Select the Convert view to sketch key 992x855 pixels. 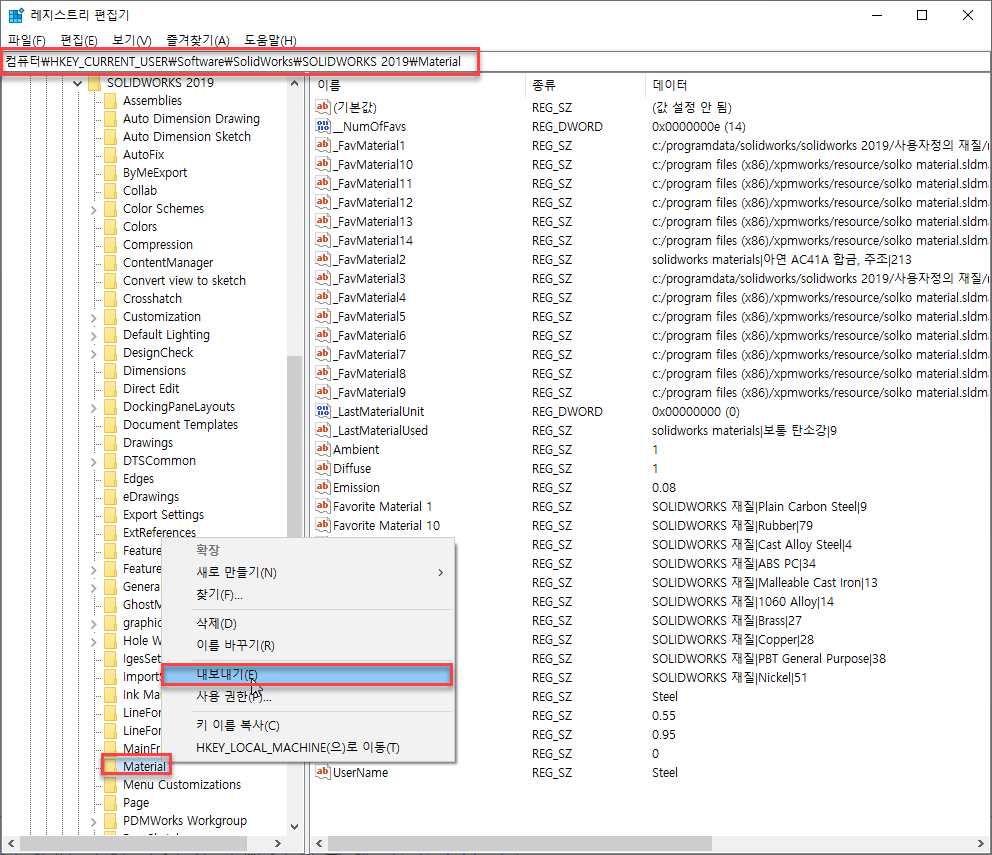(x=184, y=280)
